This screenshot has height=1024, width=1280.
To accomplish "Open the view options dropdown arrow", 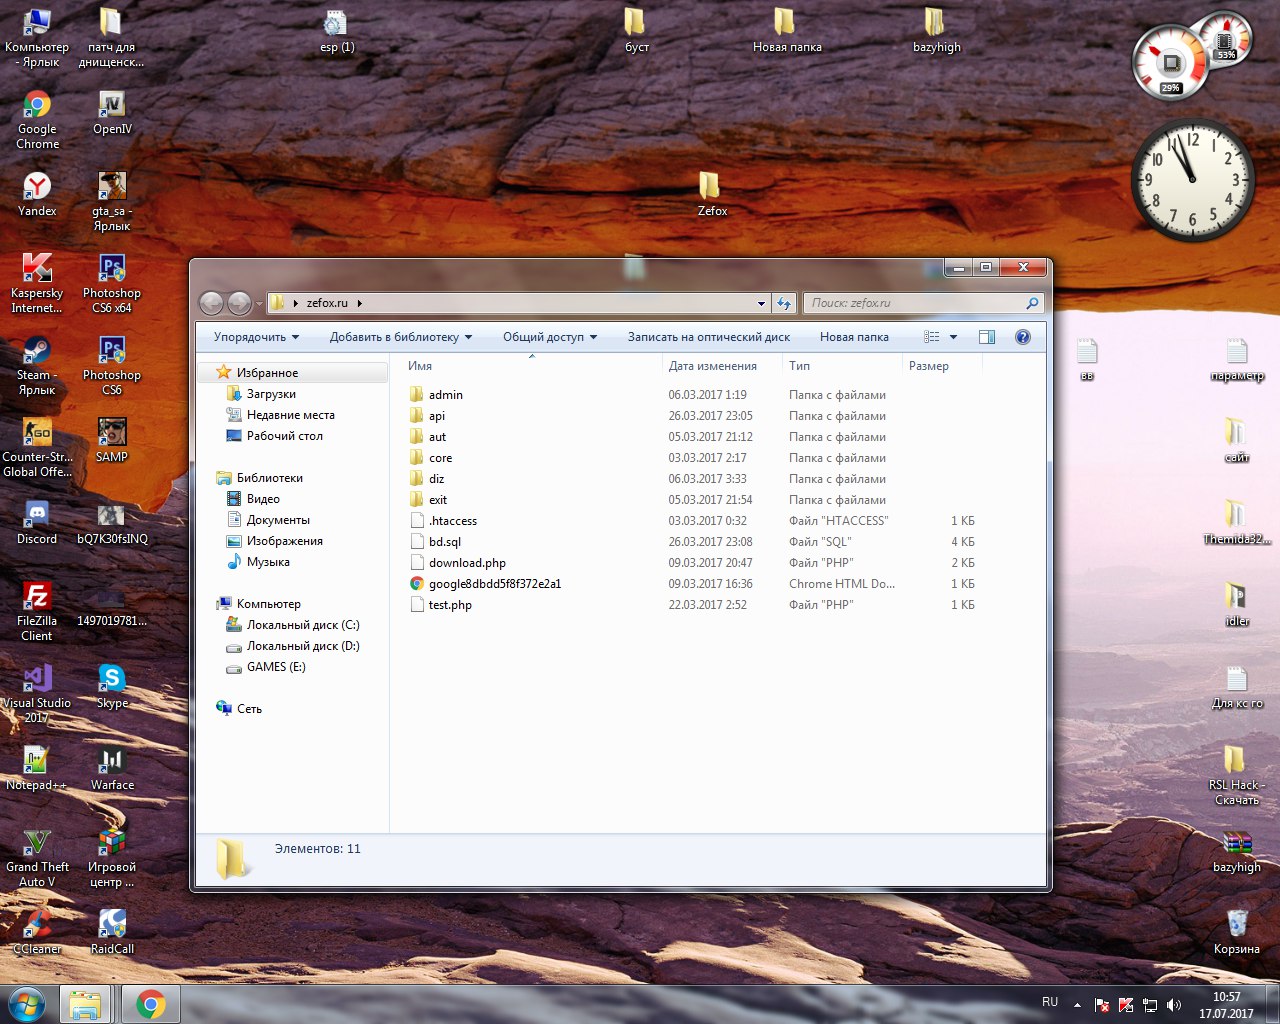I will (953, 337).
